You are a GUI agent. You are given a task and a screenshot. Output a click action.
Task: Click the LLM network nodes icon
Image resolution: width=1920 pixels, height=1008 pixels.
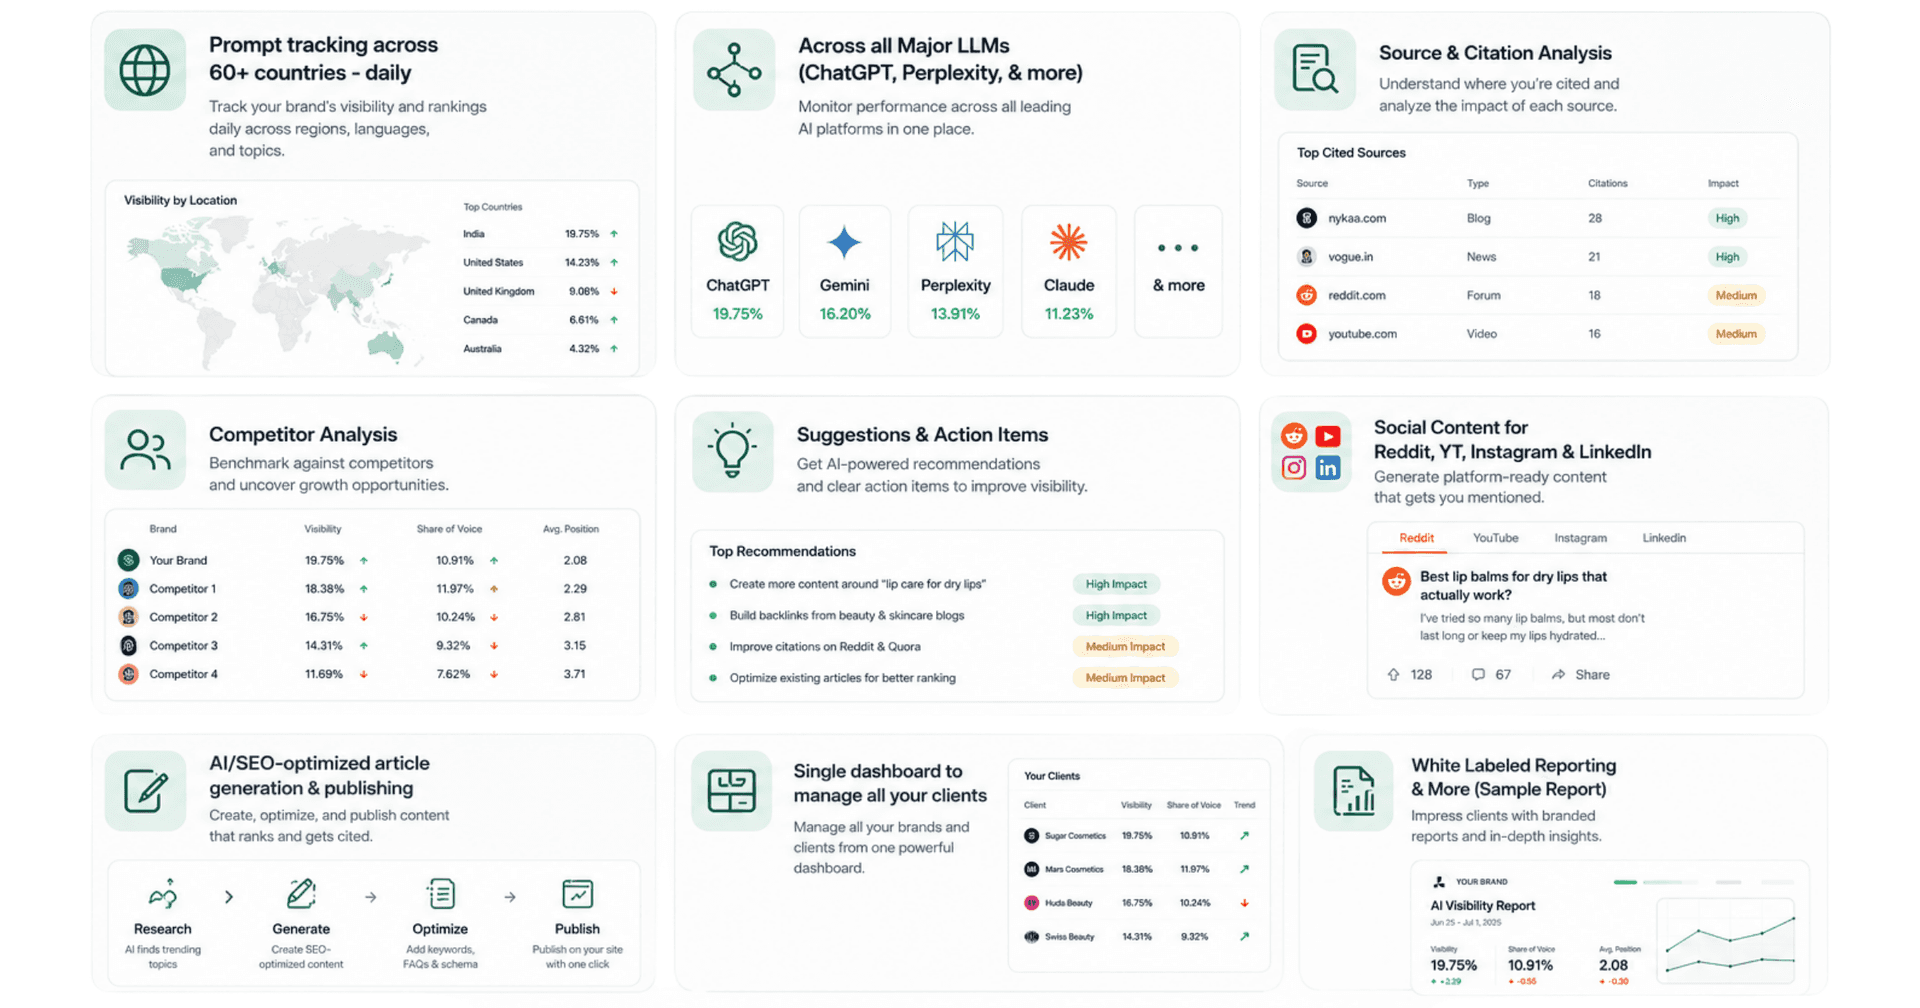[734, 70]
